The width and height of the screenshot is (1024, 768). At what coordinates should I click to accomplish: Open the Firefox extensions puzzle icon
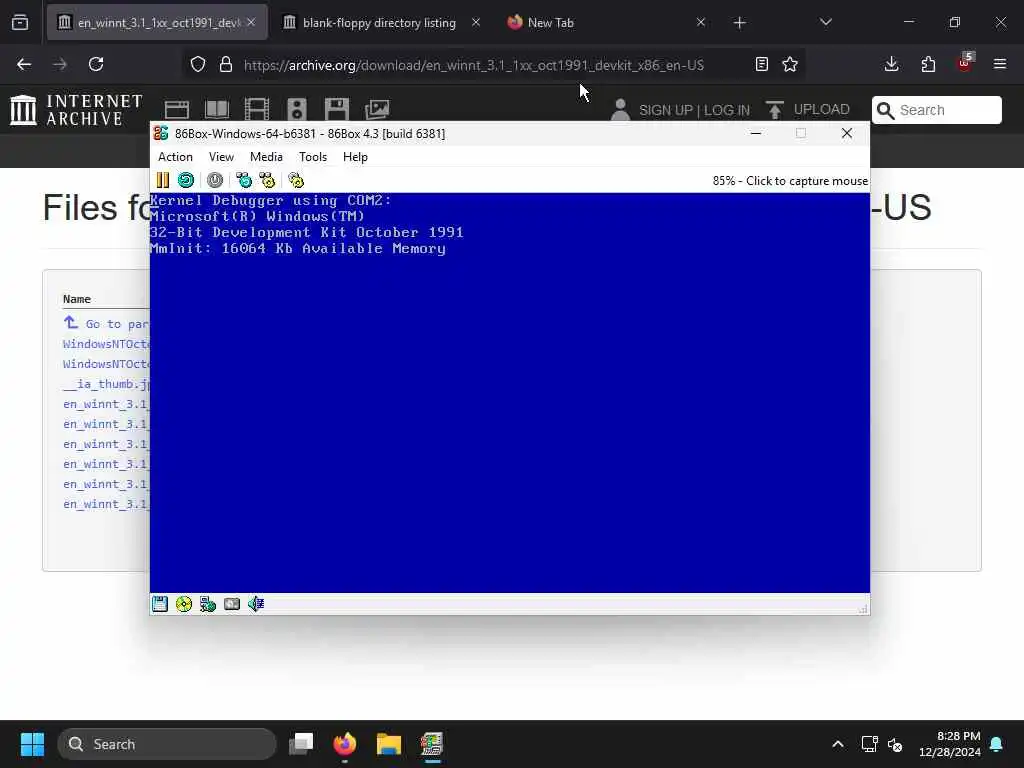click(x=928, y=64)
